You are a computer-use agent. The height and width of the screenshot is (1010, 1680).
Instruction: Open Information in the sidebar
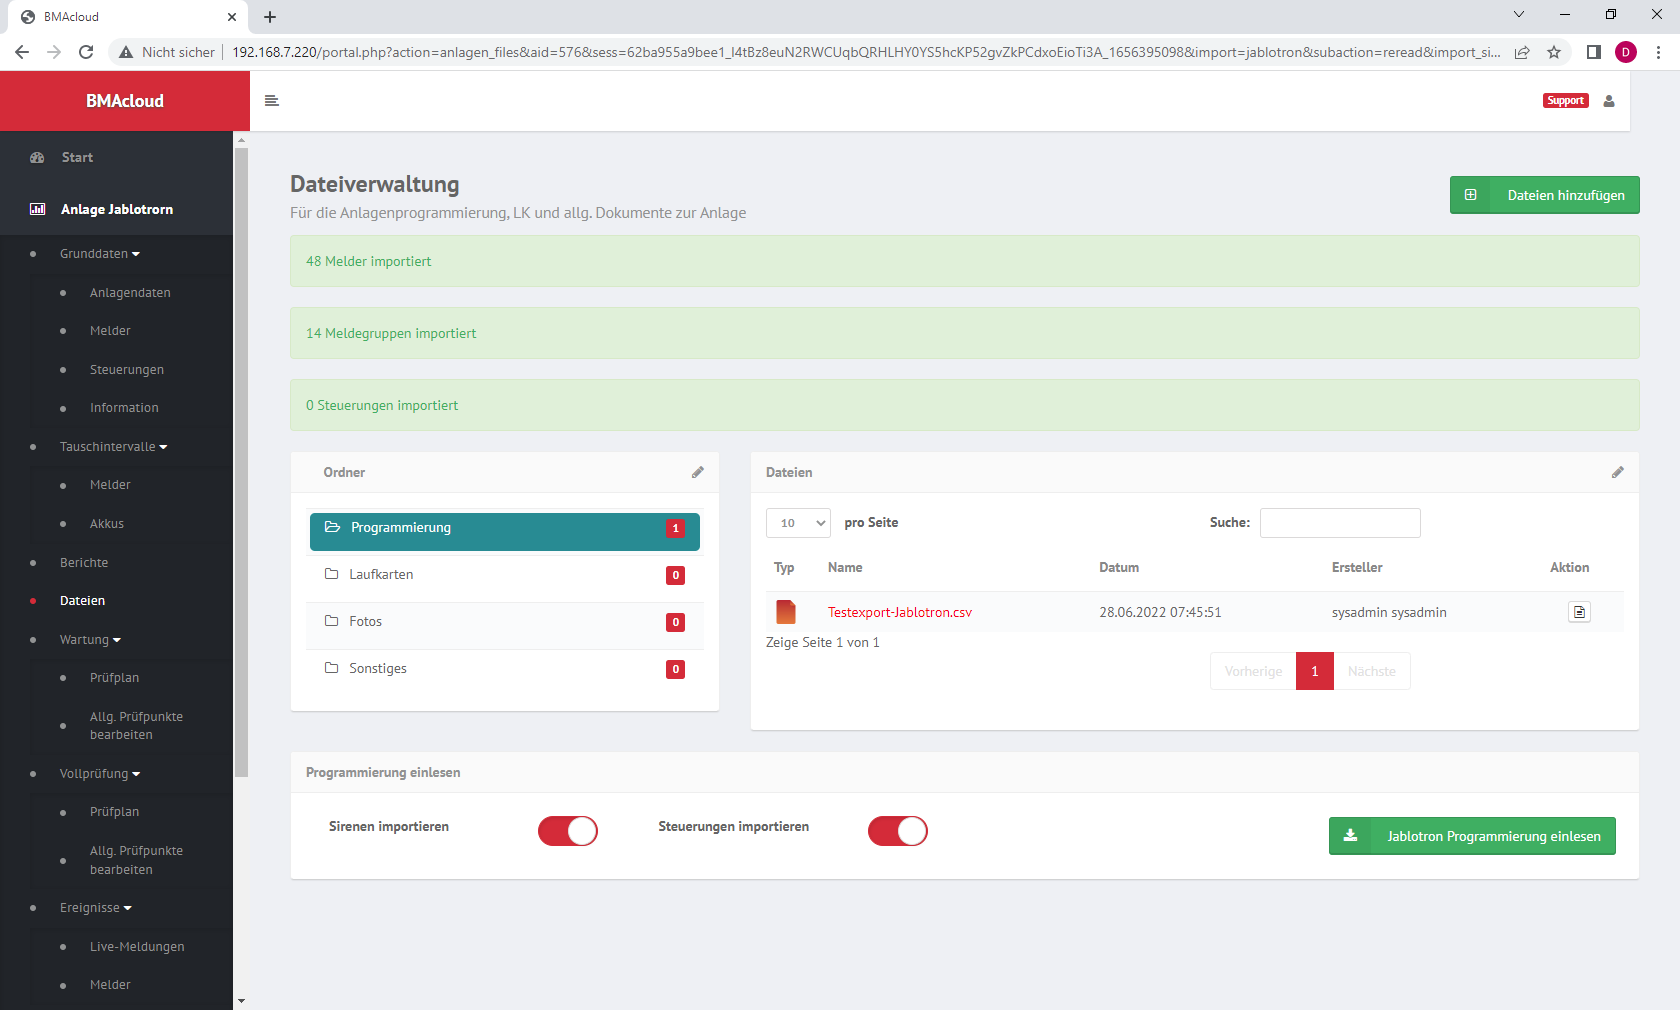124,408
